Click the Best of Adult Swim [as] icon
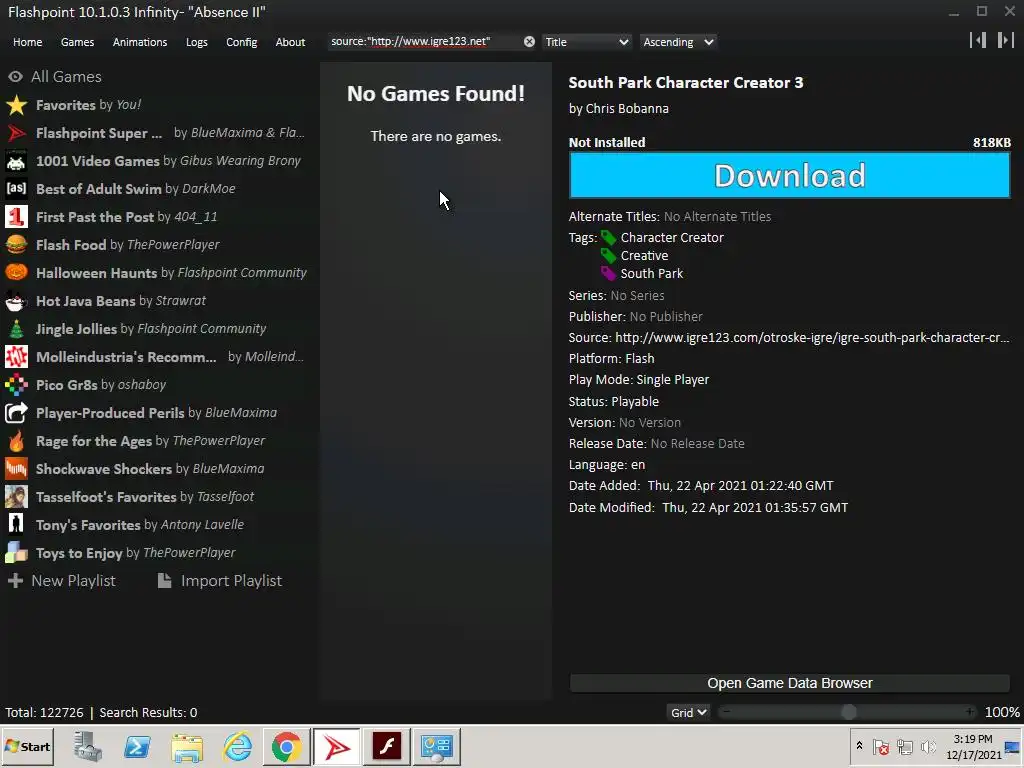 point(16,189)
